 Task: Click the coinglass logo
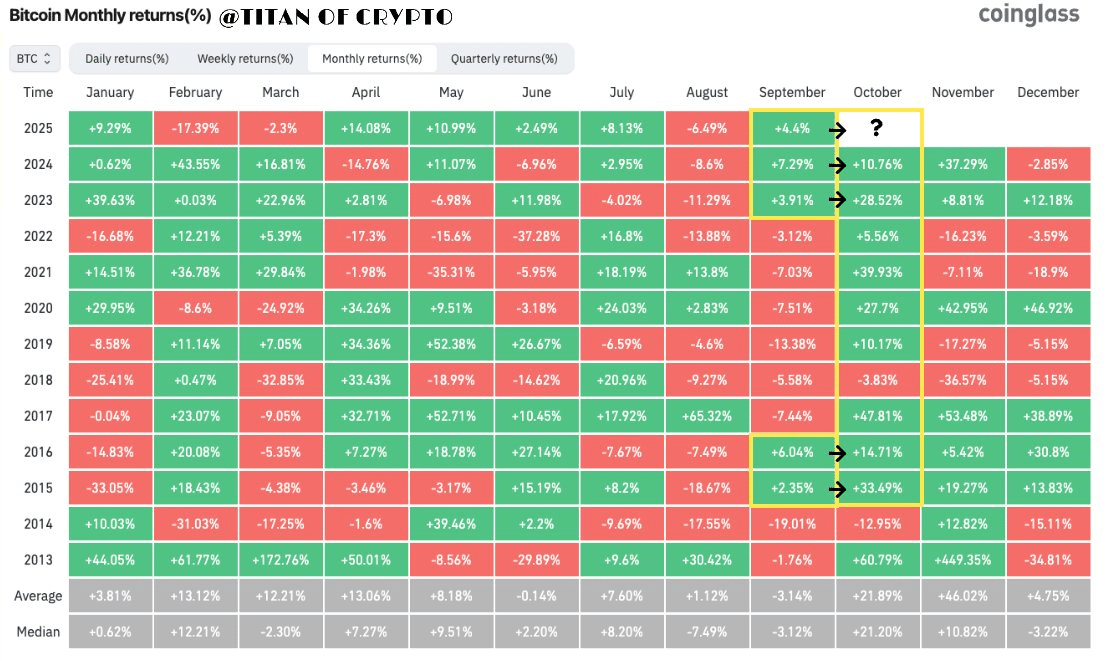tap(1028, 15)
